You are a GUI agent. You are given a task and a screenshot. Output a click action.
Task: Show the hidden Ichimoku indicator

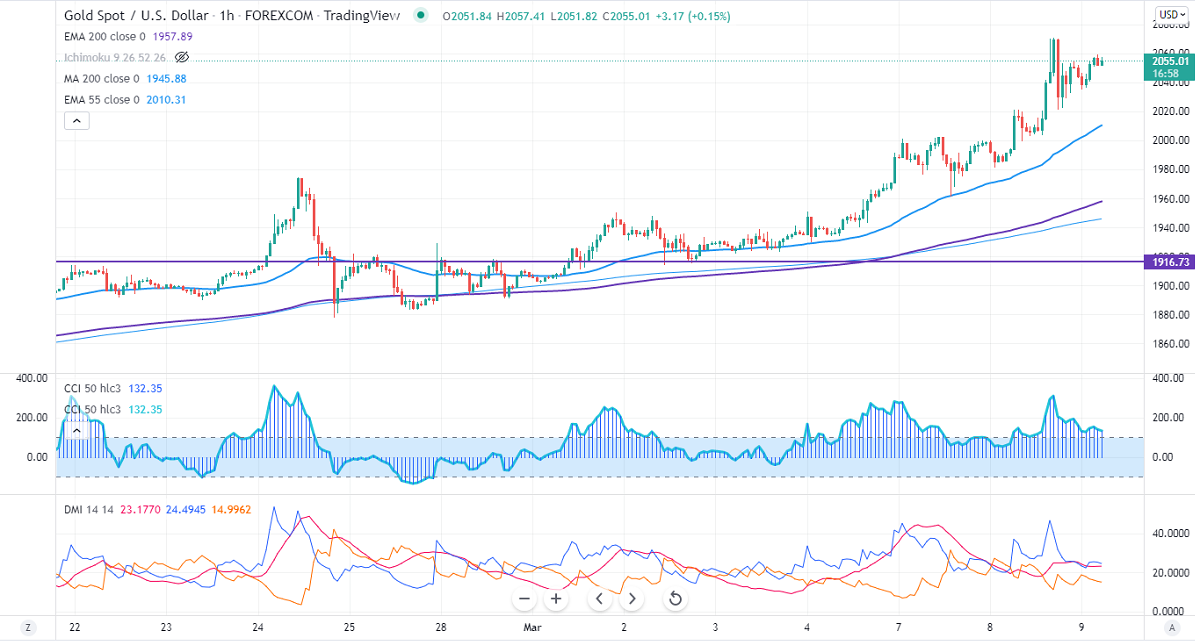coord(182,58)
